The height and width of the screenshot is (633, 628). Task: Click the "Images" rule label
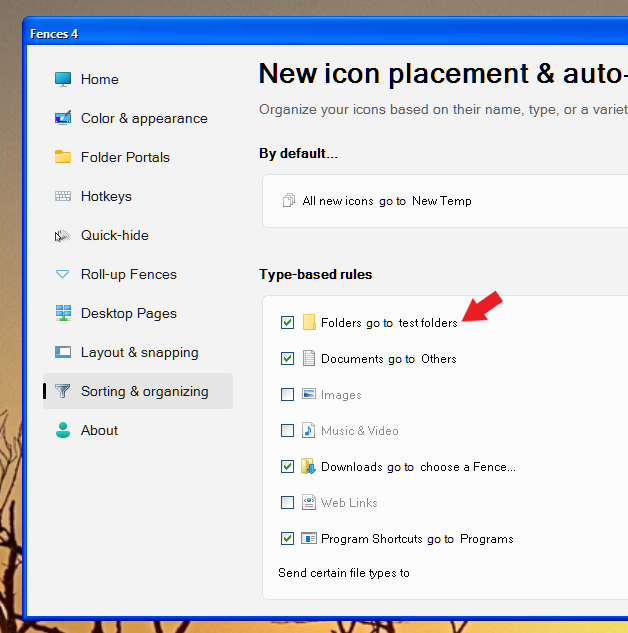[x=341, y=395]
